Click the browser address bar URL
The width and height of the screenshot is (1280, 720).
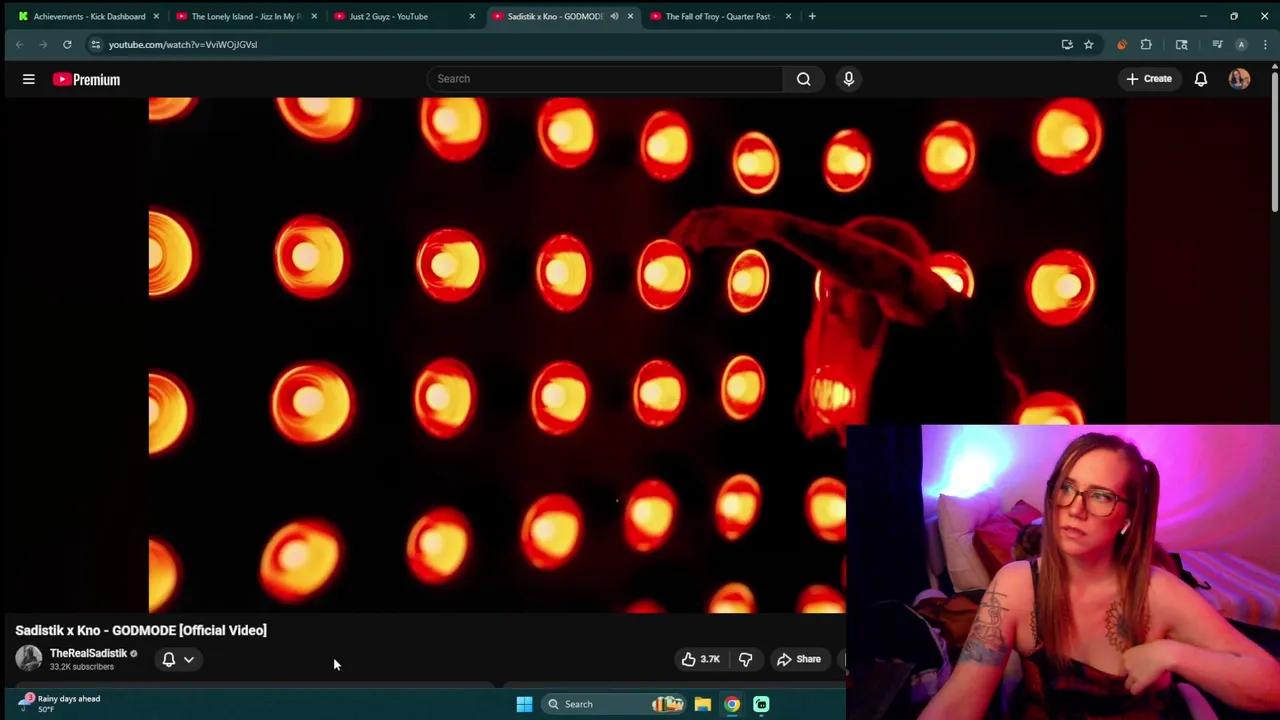pos(183,44)
